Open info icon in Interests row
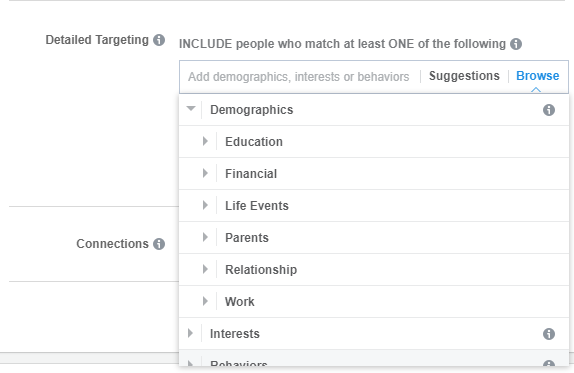 pyautogui.click(x=549, y=334)
